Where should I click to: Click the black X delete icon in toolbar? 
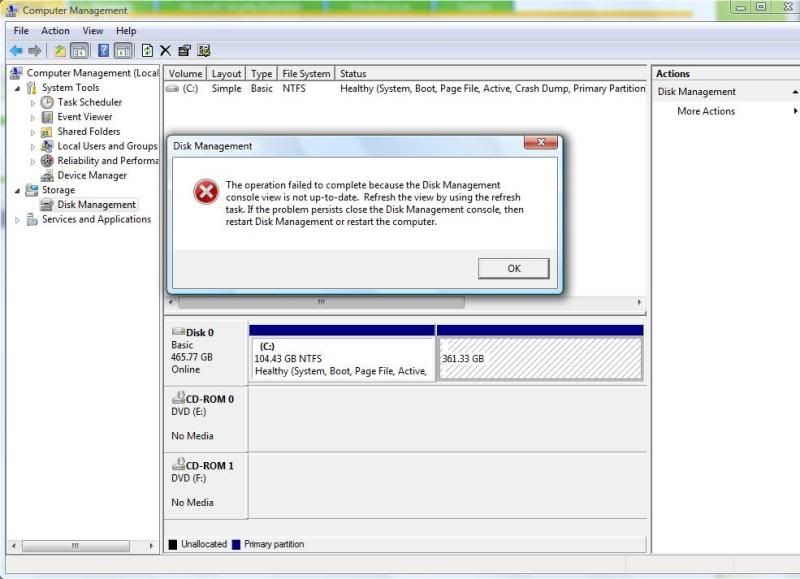coord(166,51)
